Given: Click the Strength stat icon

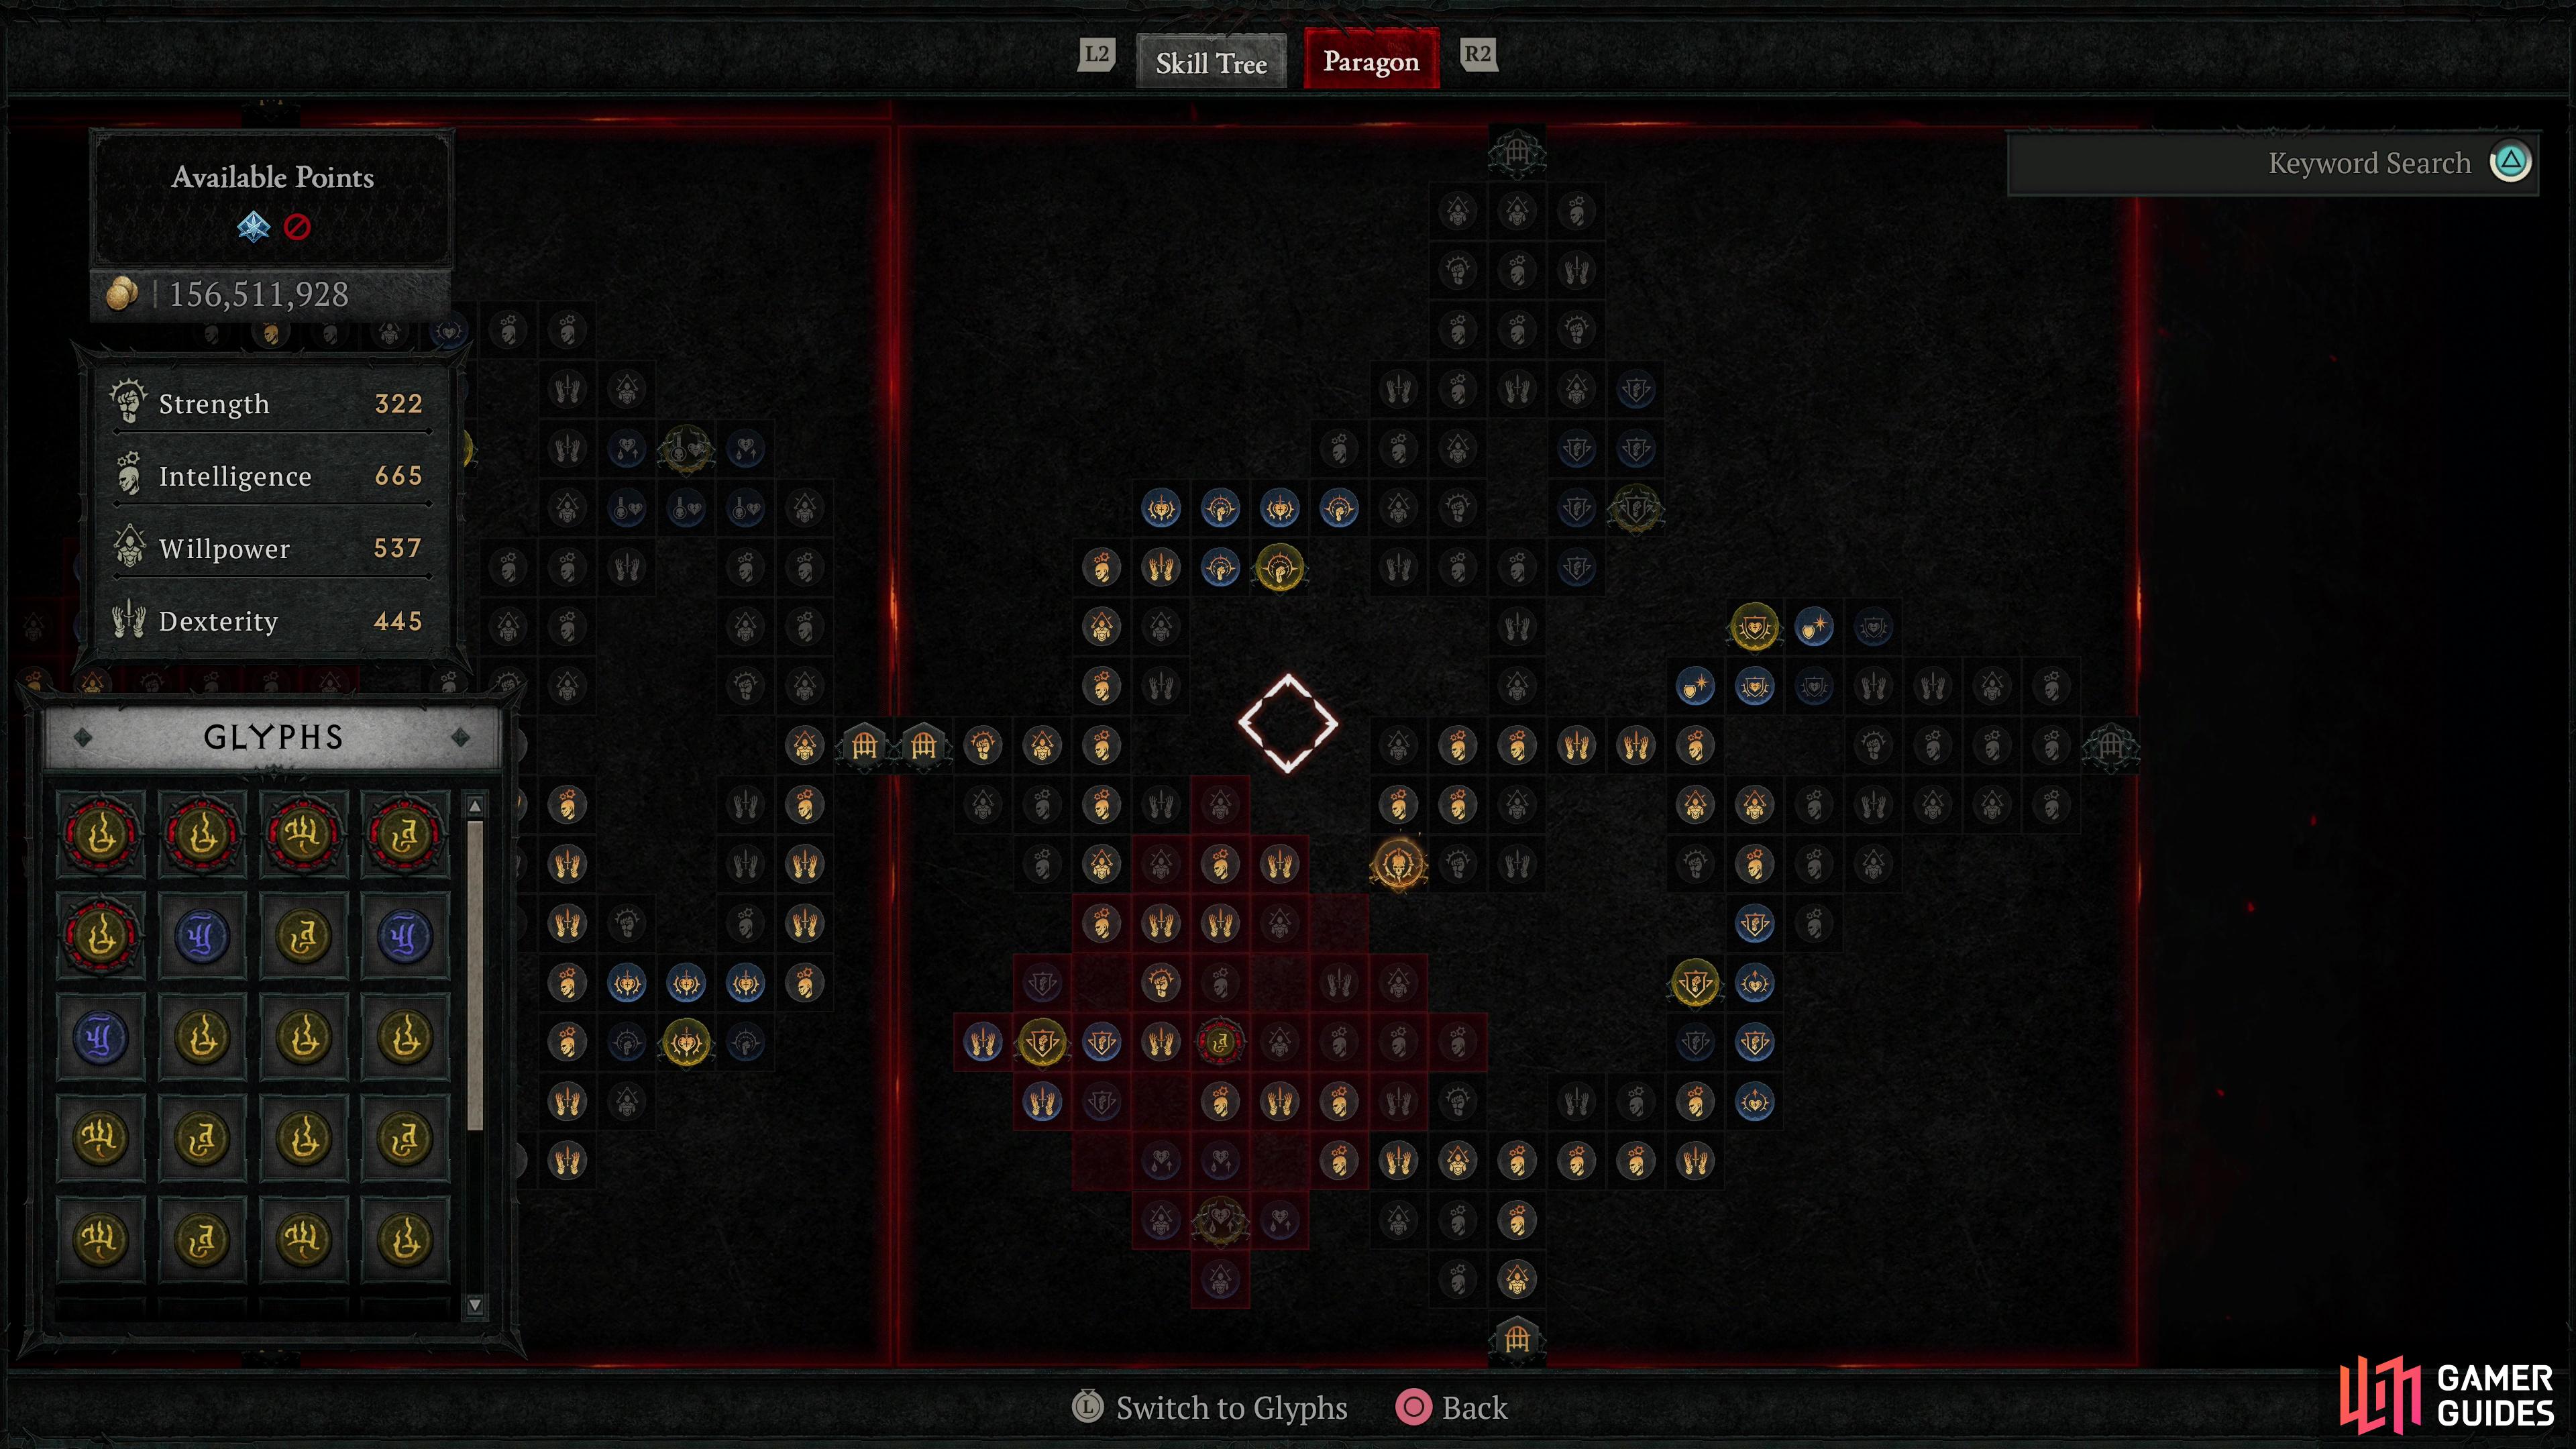Looking at the screenshot, I should tap(124, 402).
